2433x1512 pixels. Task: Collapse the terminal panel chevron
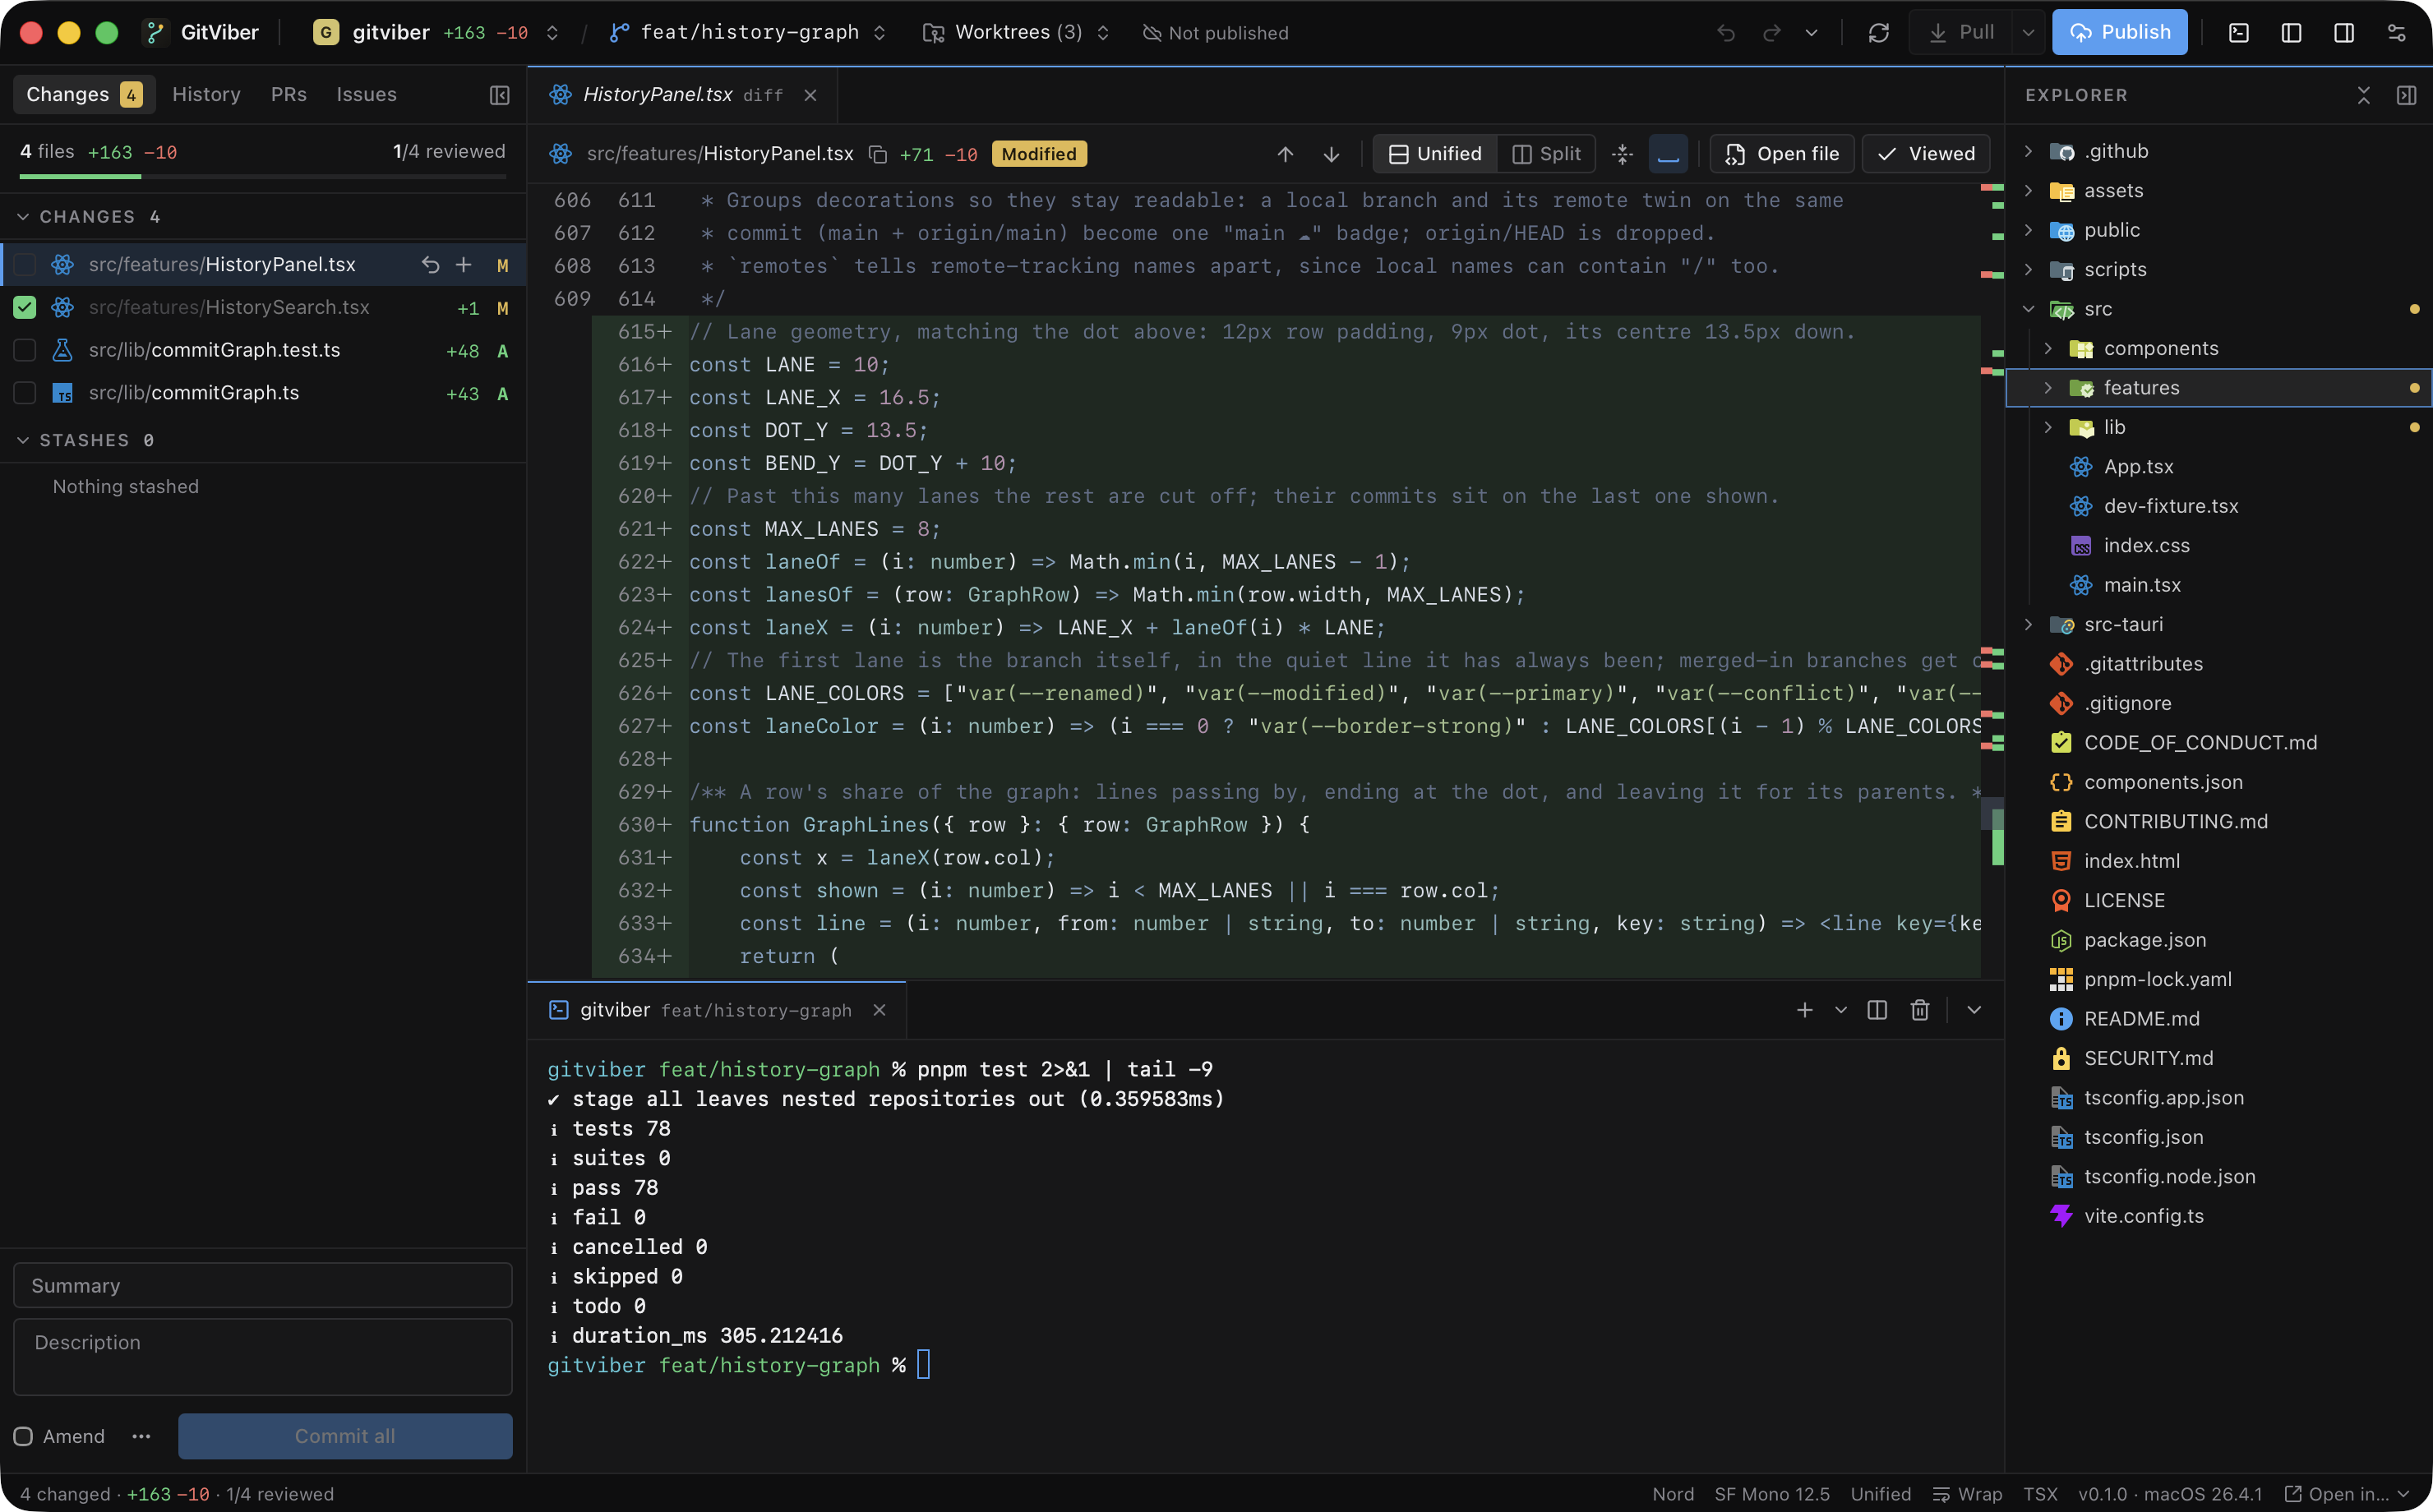point(1974,1010)
